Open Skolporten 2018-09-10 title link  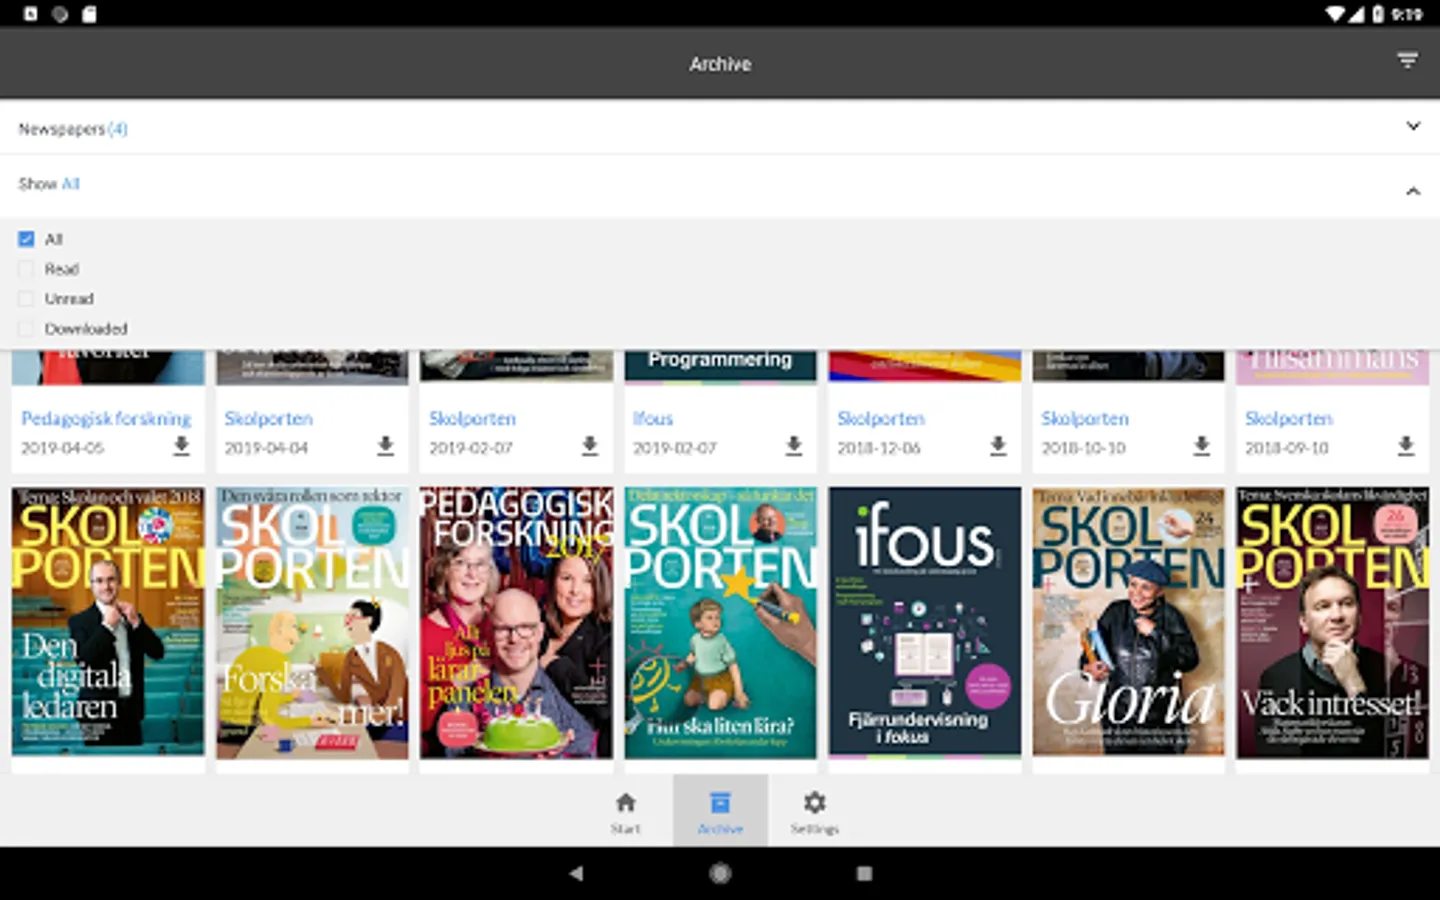tap(1288, 418)
